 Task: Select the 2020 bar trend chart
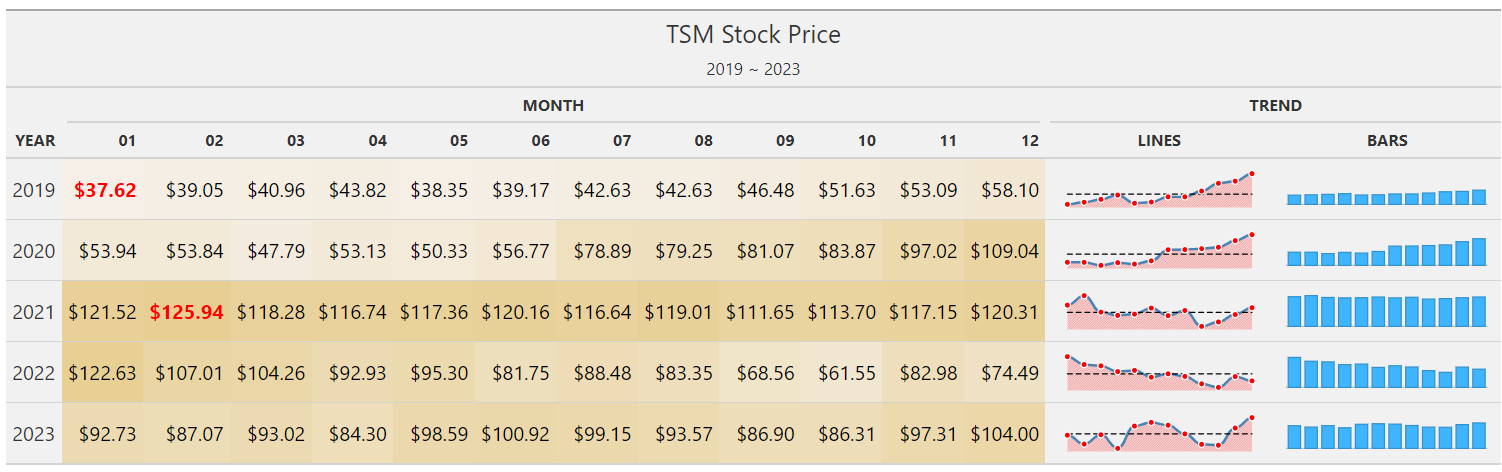point(1386,252)
